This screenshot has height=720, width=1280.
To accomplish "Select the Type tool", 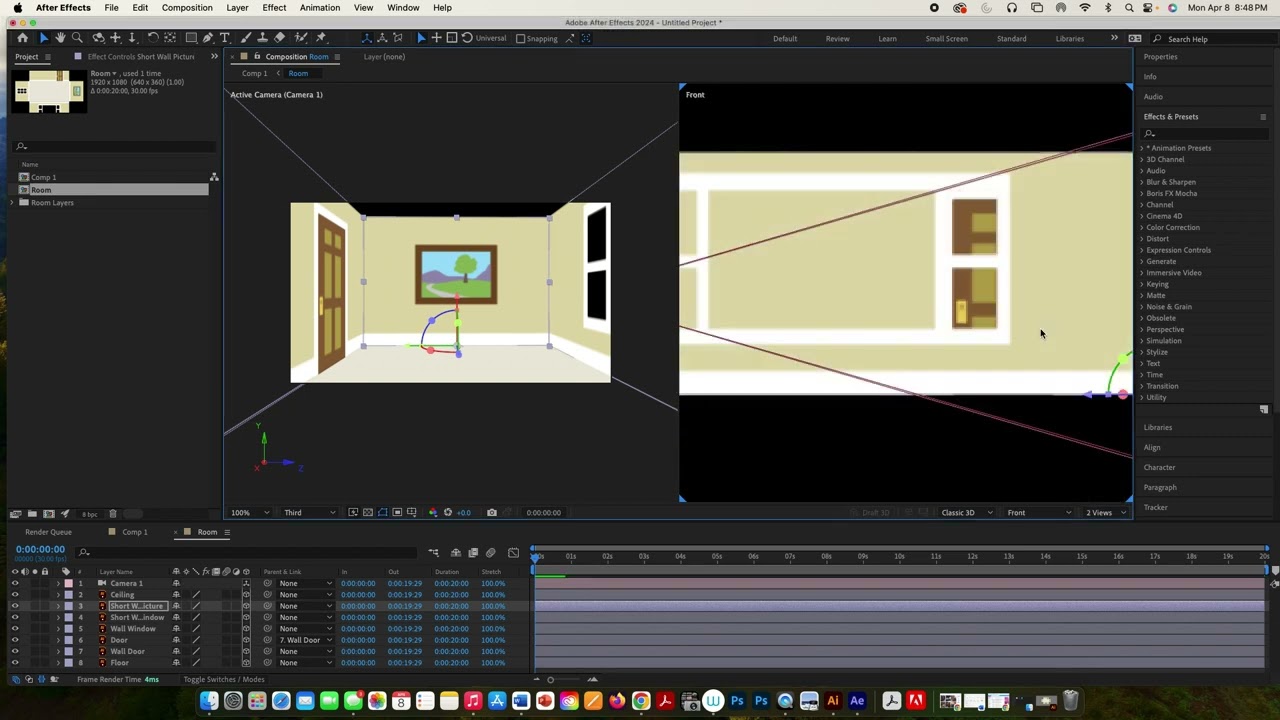I will pyautogui.click(x=225, y=38).
